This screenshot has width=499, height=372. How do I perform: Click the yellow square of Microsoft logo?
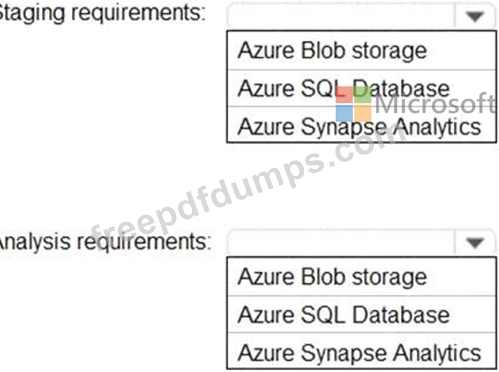click(363, 113)
